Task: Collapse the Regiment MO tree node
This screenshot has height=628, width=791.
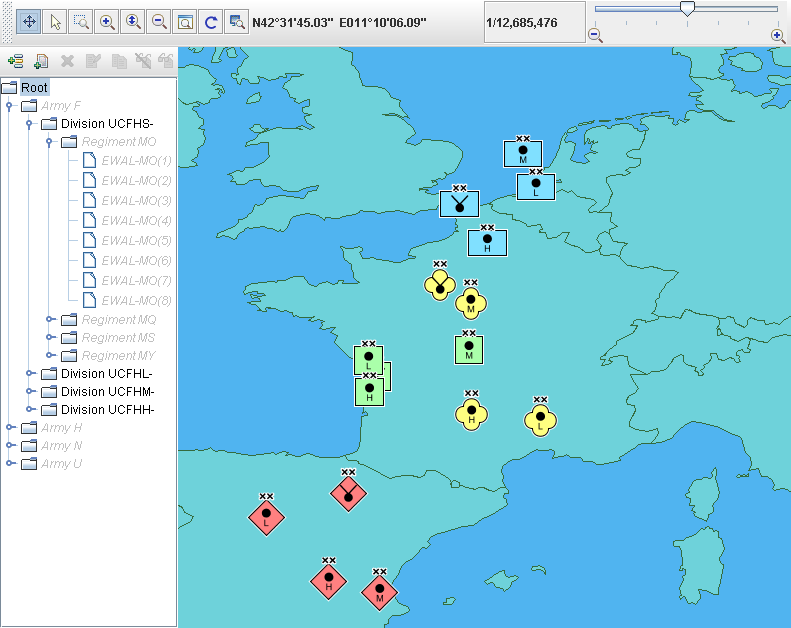Action: (x=50, y=142)
